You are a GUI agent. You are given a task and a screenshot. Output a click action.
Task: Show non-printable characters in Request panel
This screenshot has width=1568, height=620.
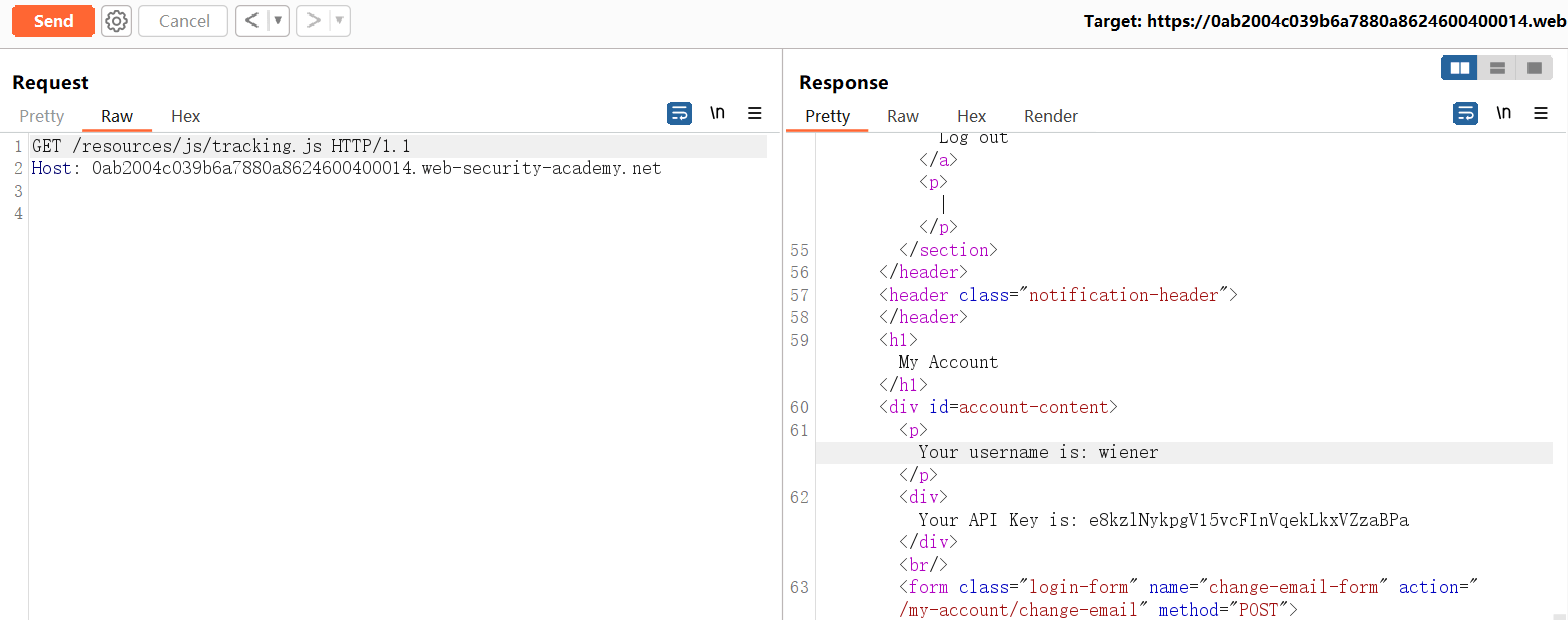coord(717,113)
